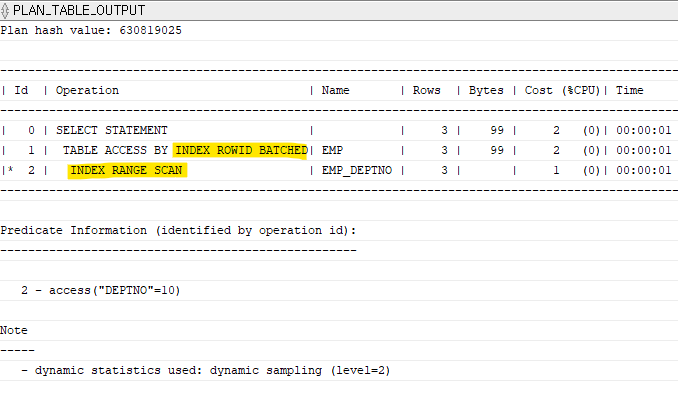The image size is (678, 399).
Task: Click the EMP table name
Action: (332, 150)
